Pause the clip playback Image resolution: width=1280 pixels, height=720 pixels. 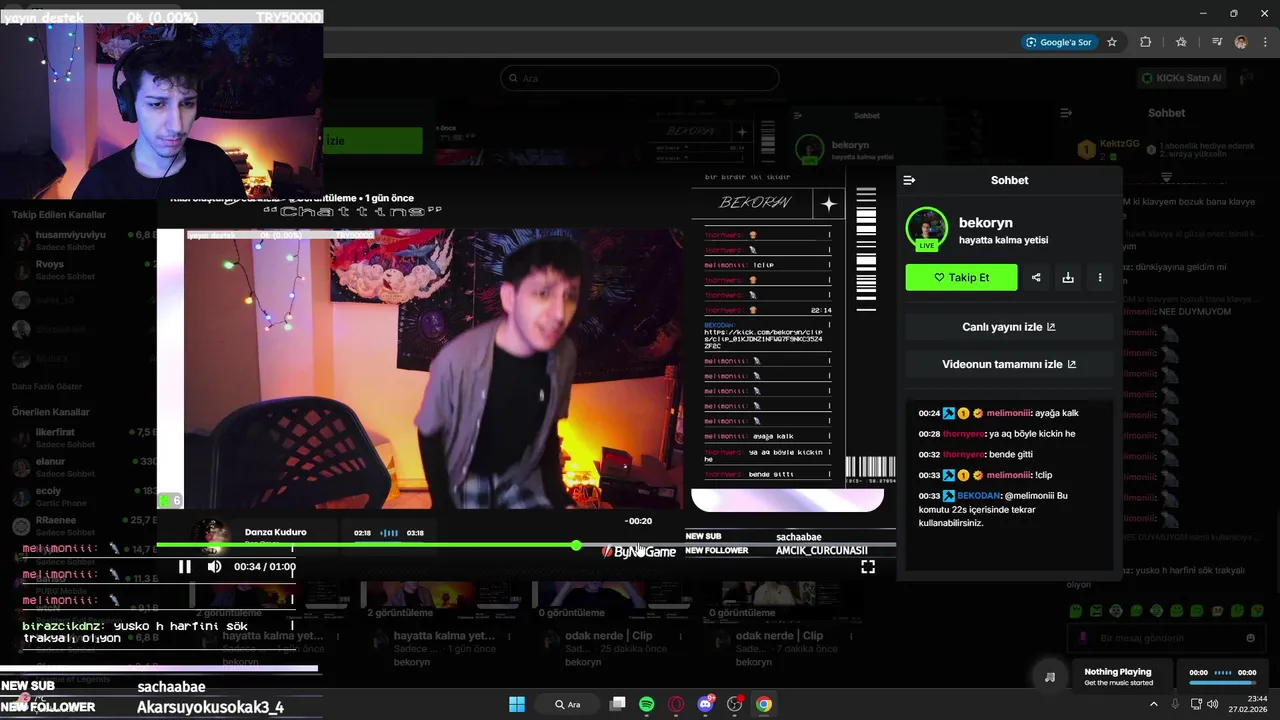(x=184, y=567)
